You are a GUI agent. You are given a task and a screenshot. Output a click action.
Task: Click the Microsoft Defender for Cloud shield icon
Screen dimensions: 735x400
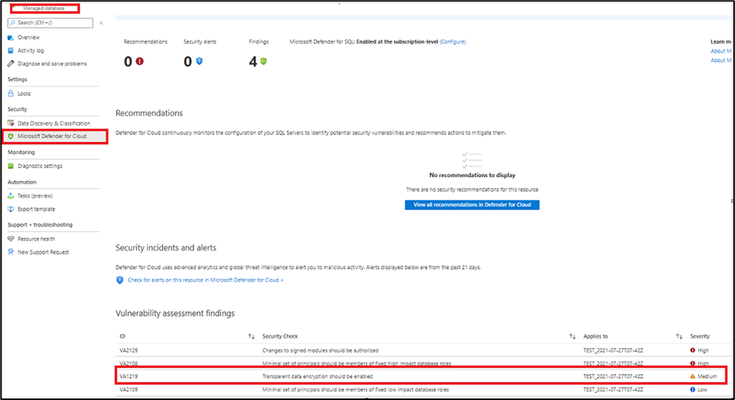[x=11, y=136]
